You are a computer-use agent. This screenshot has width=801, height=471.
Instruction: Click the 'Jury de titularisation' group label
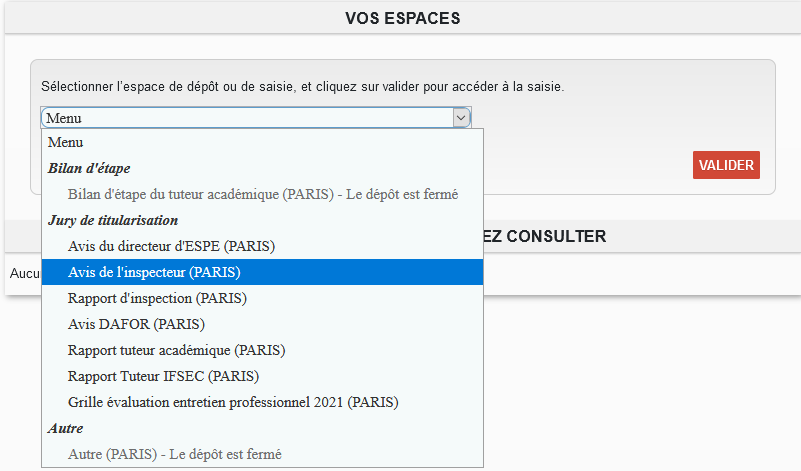tap(112, 220)
